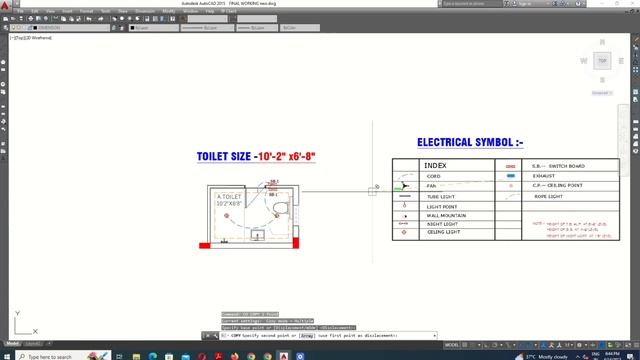Click the AutoCAD application menu logo
Image resolution: width=640 pixels, height=360 pixels.
[x=5, y=6]
